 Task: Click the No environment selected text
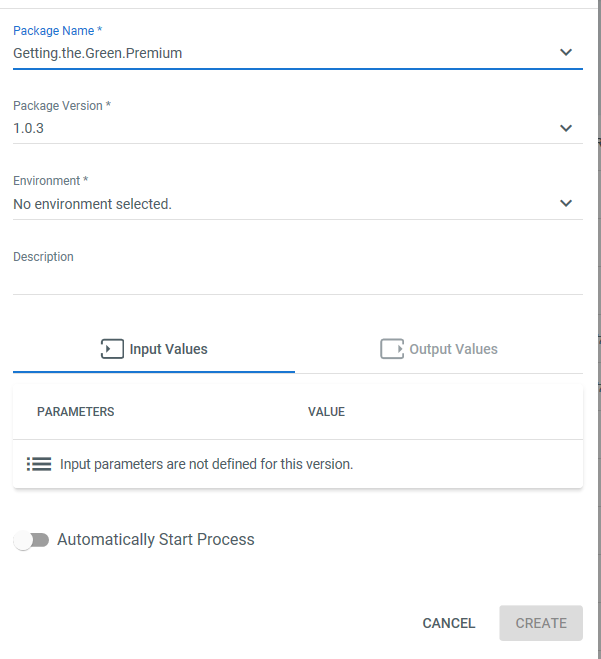(92, 204)
